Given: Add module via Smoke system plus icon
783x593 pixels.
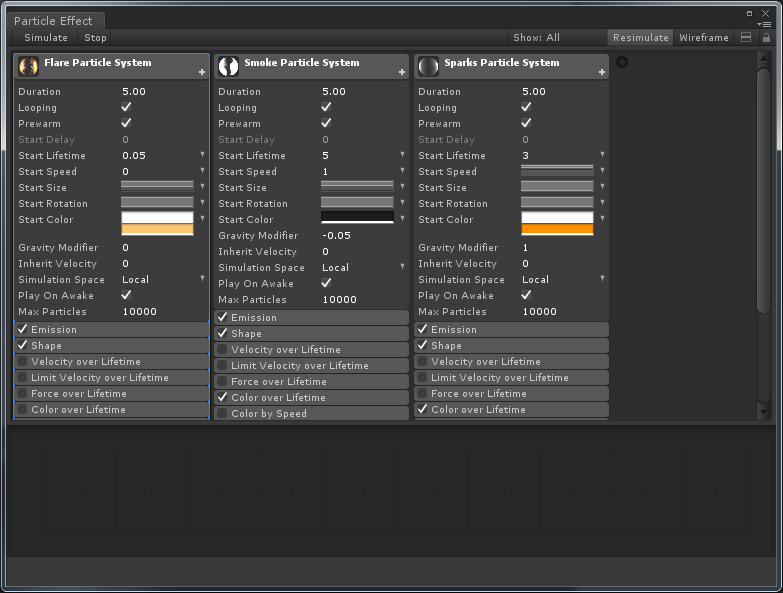Looking at the screenshot, I should point(402,72).
